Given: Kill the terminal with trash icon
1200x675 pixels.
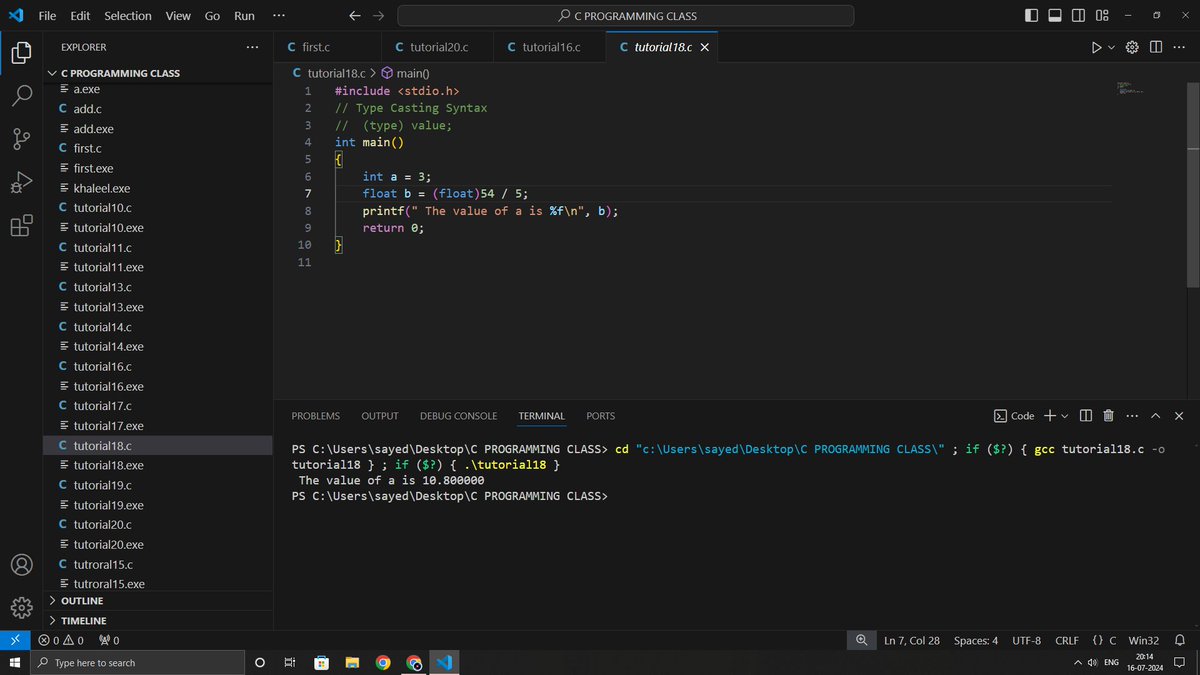Looking at the screenshot, I should [1108, 416].
